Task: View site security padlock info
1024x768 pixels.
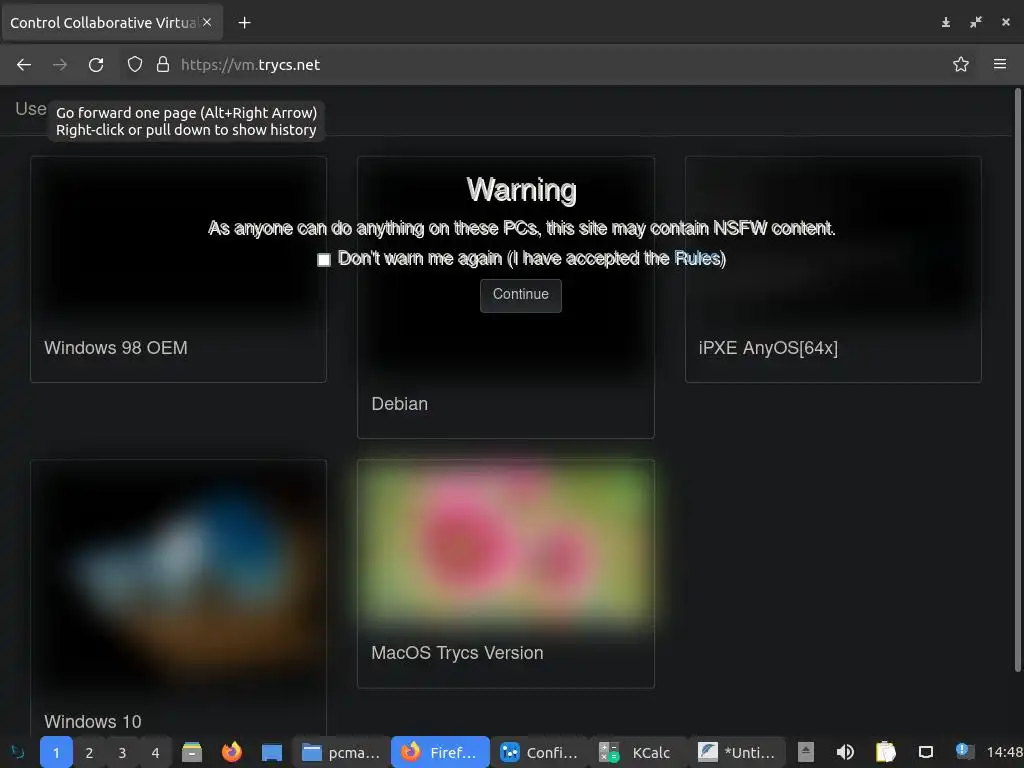Action: [x=163, y=64]
